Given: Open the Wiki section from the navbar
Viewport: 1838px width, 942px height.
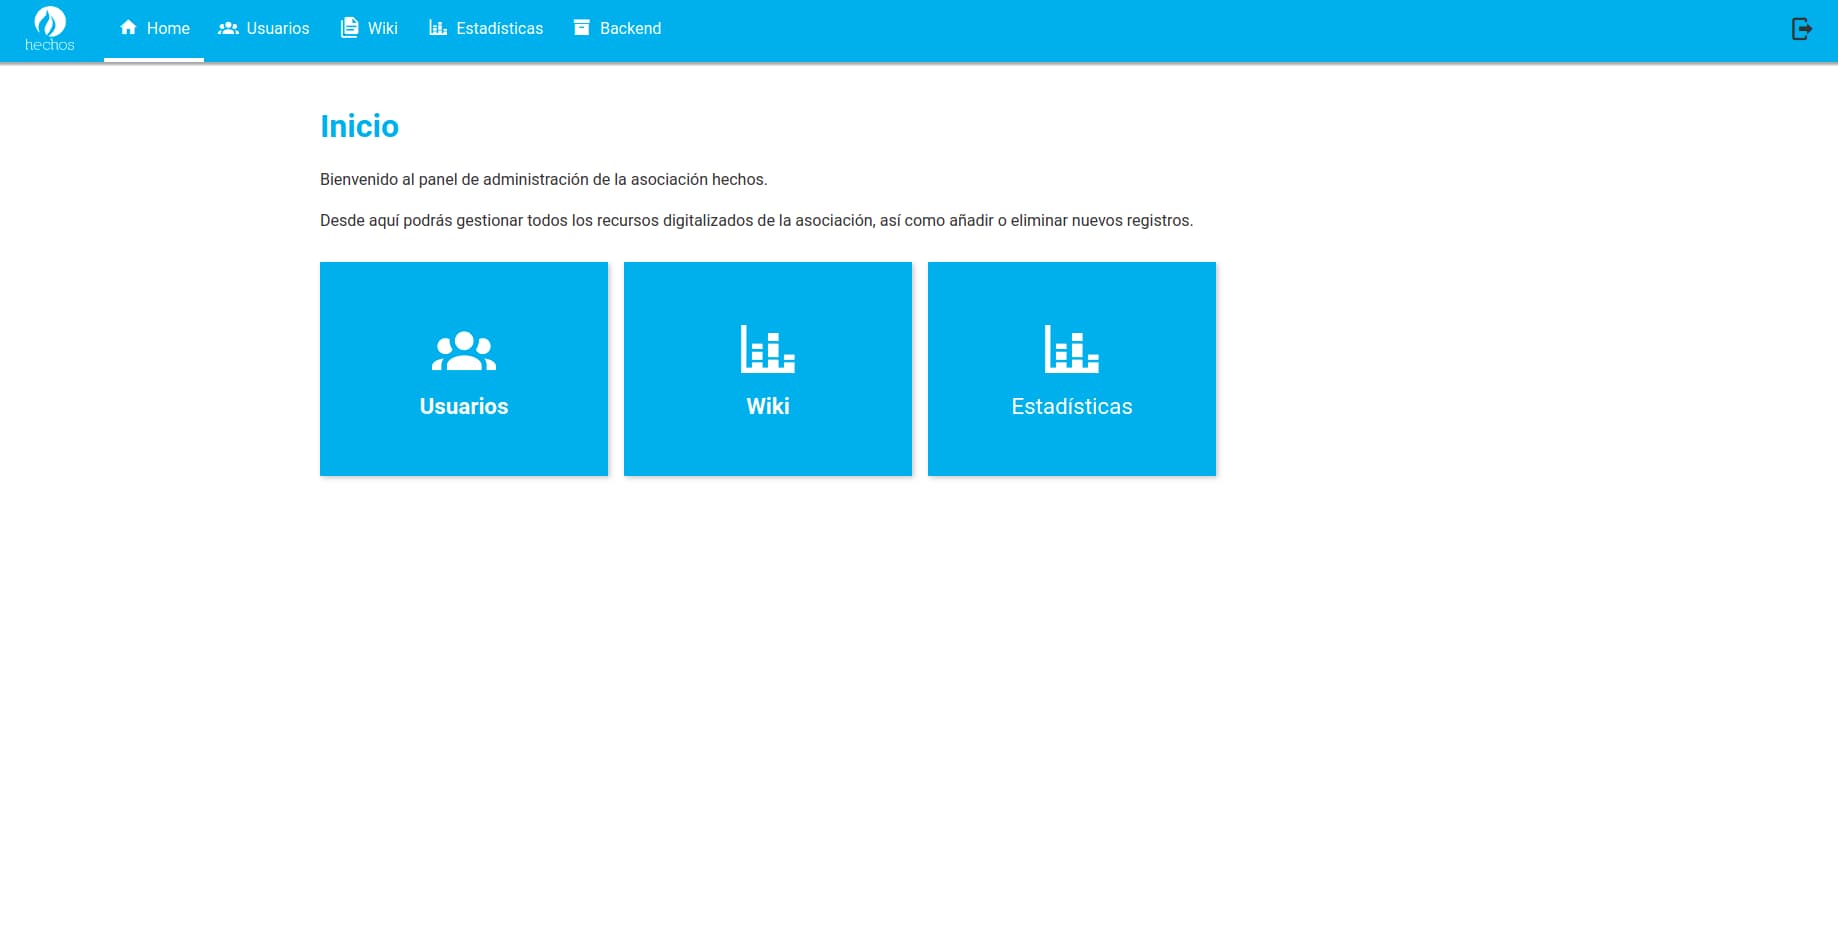Looking at the screenshot, I should coord(382,28).
